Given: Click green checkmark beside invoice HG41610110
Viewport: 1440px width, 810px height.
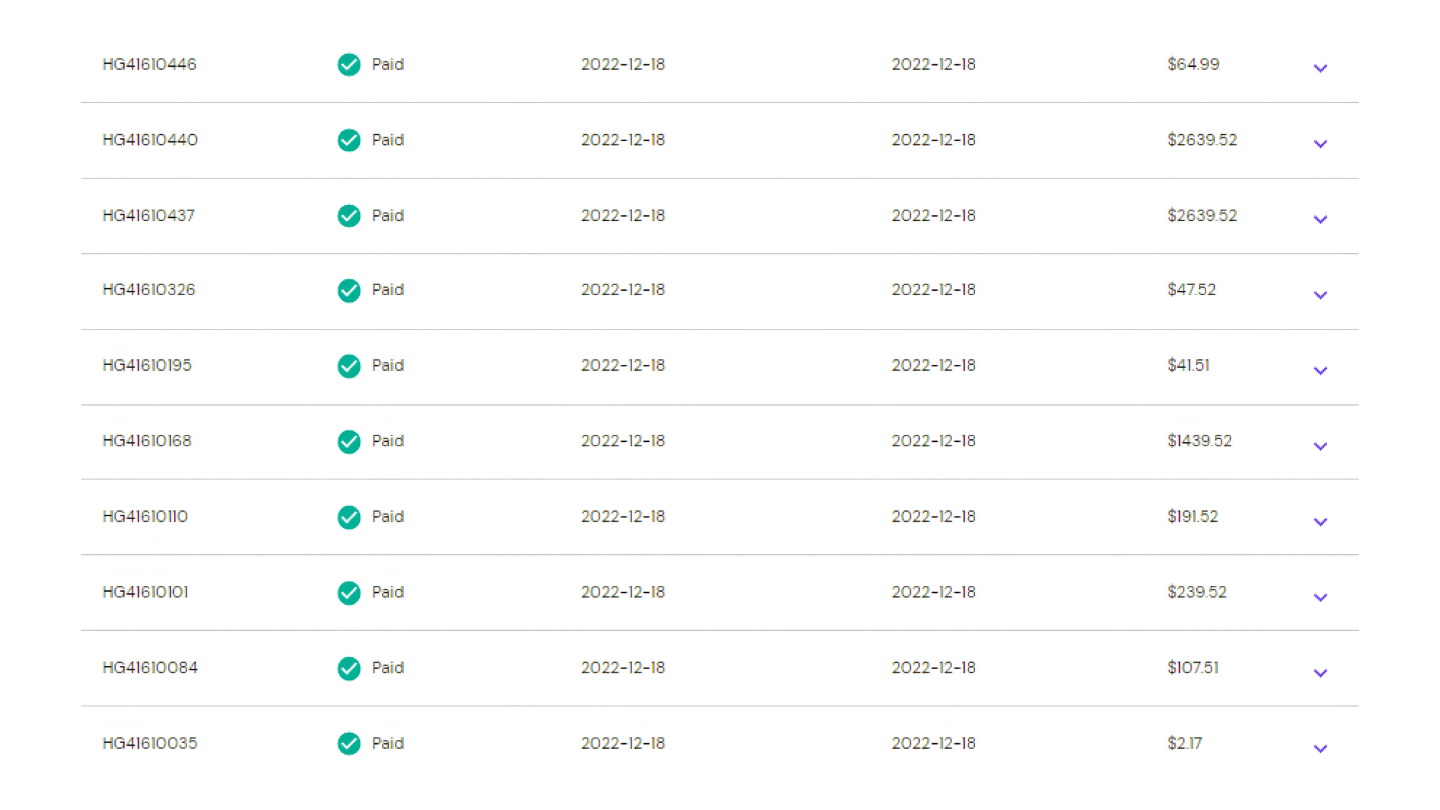Looking at the screenshot, I should point(349,517).
